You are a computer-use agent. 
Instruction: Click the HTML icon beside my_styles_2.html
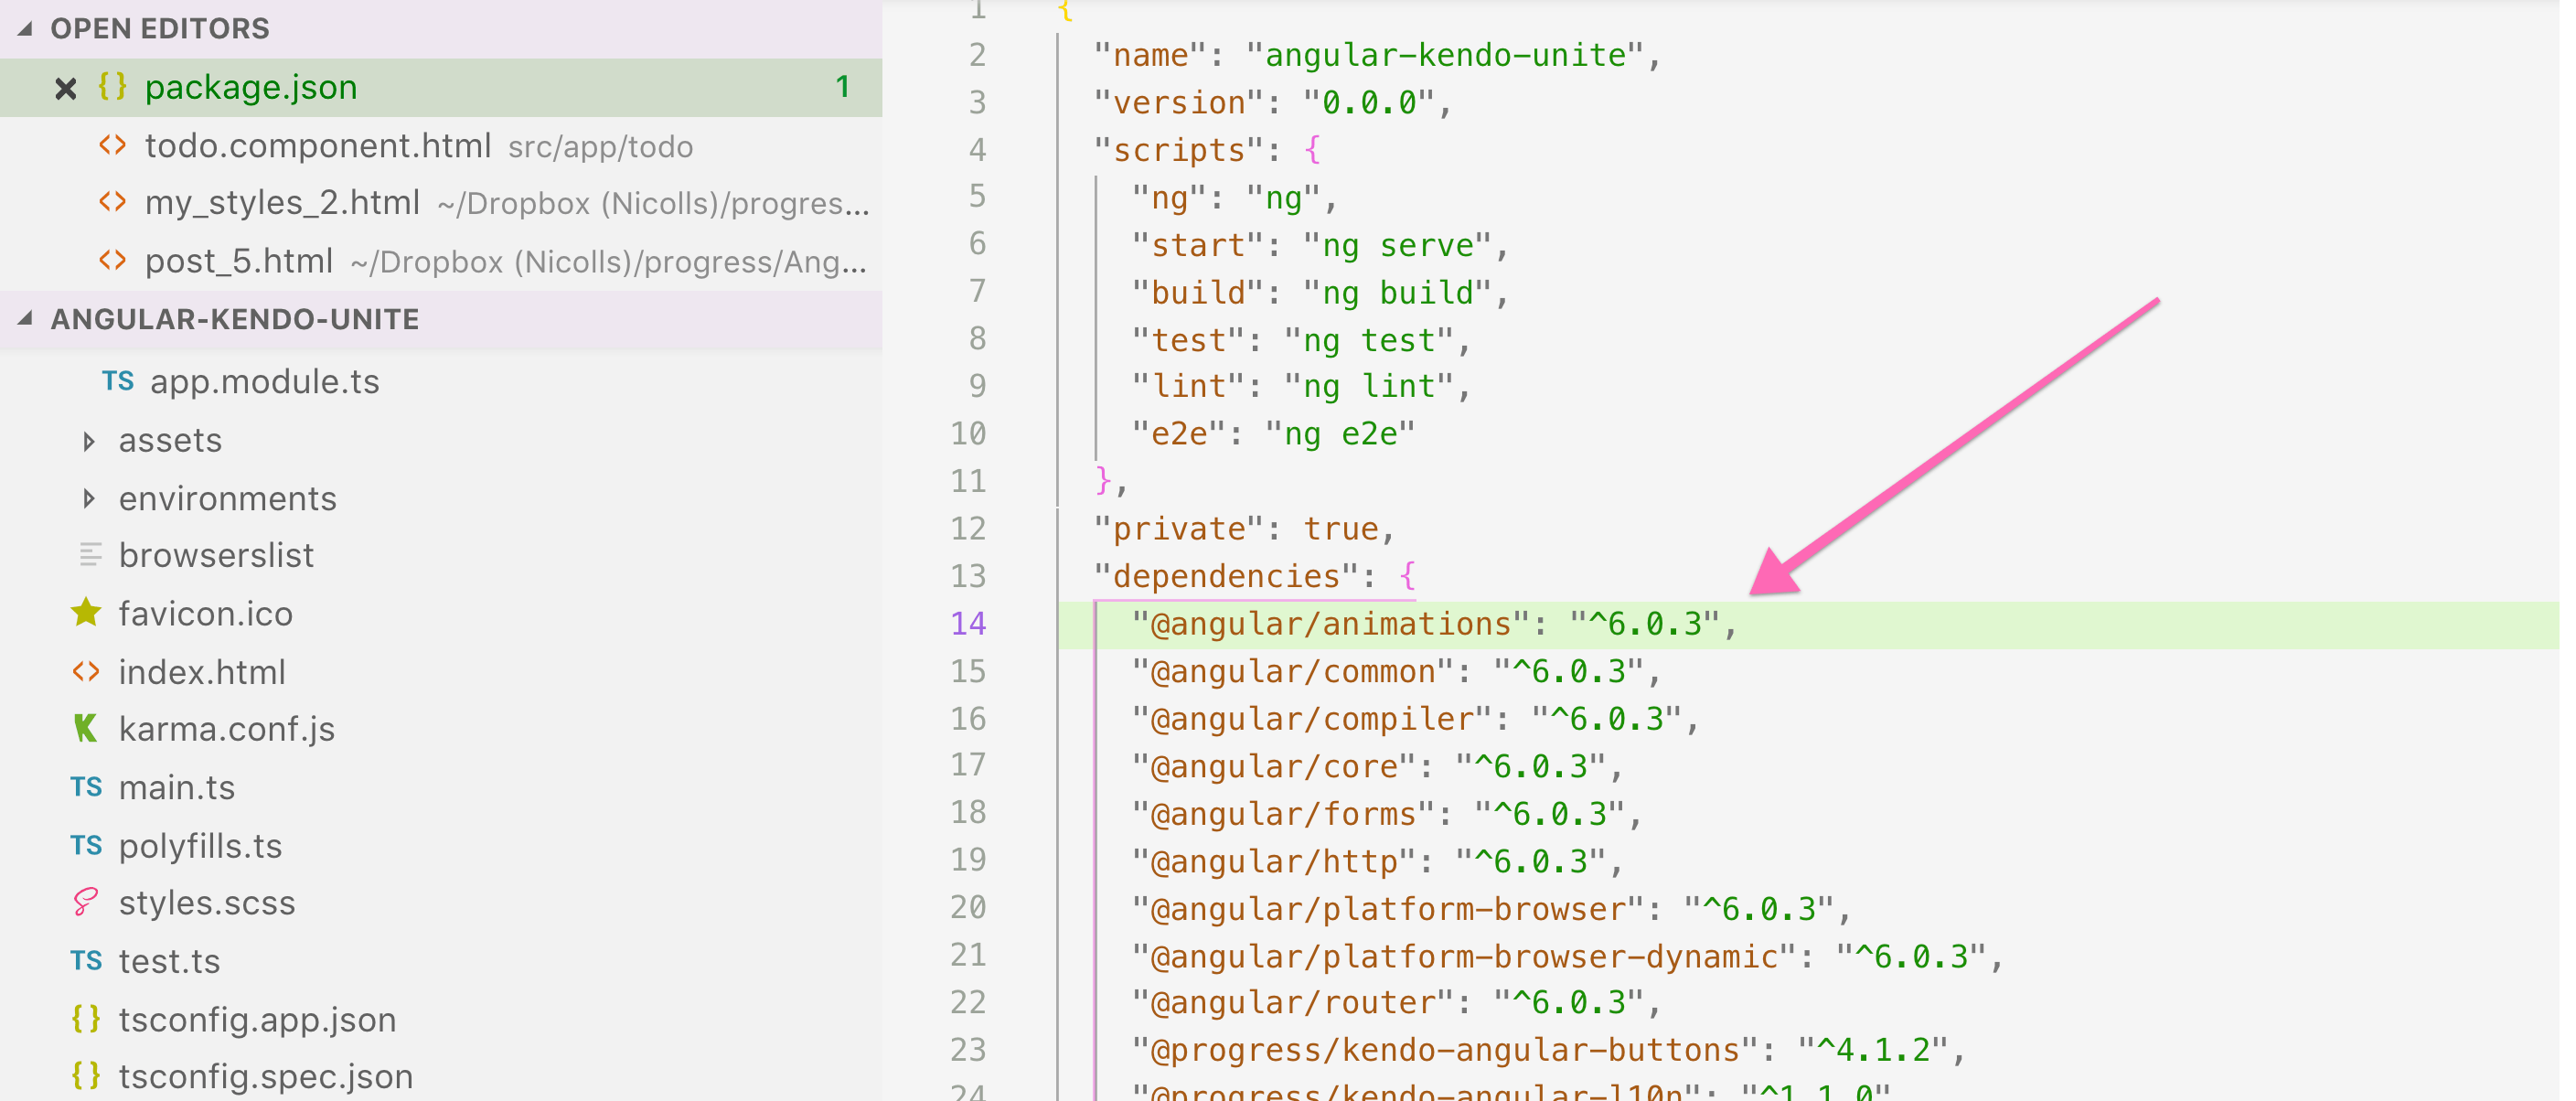(113, 203)
